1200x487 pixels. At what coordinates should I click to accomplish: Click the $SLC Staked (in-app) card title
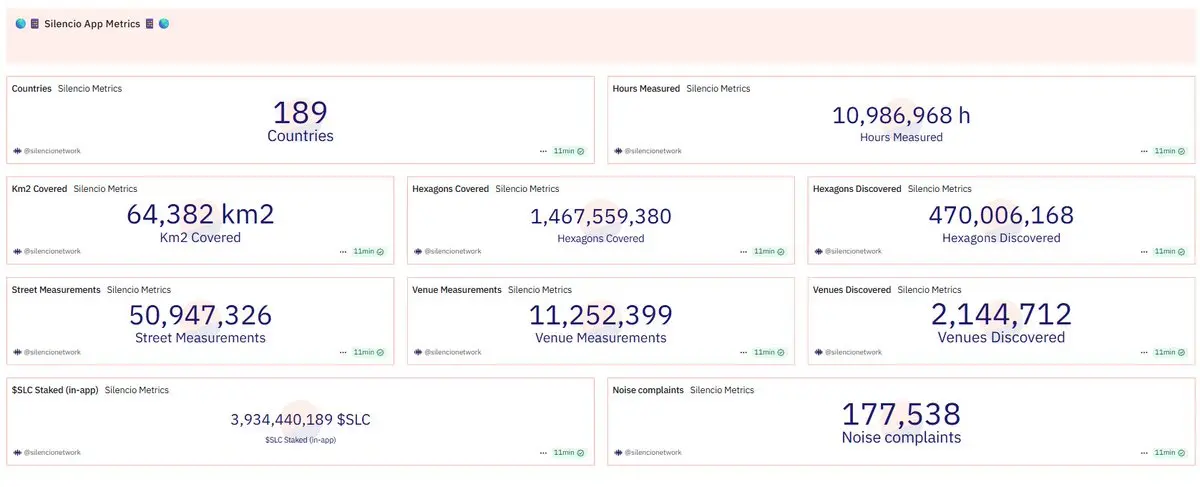(x=55, y=390)
